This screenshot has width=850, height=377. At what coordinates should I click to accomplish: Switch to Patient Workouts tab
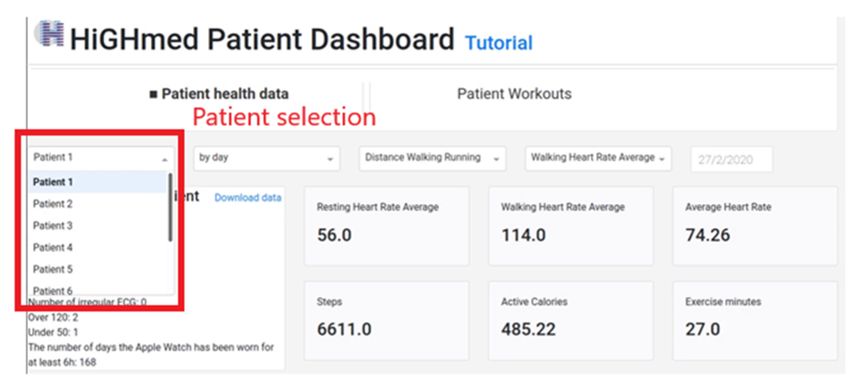click(514, 94)
